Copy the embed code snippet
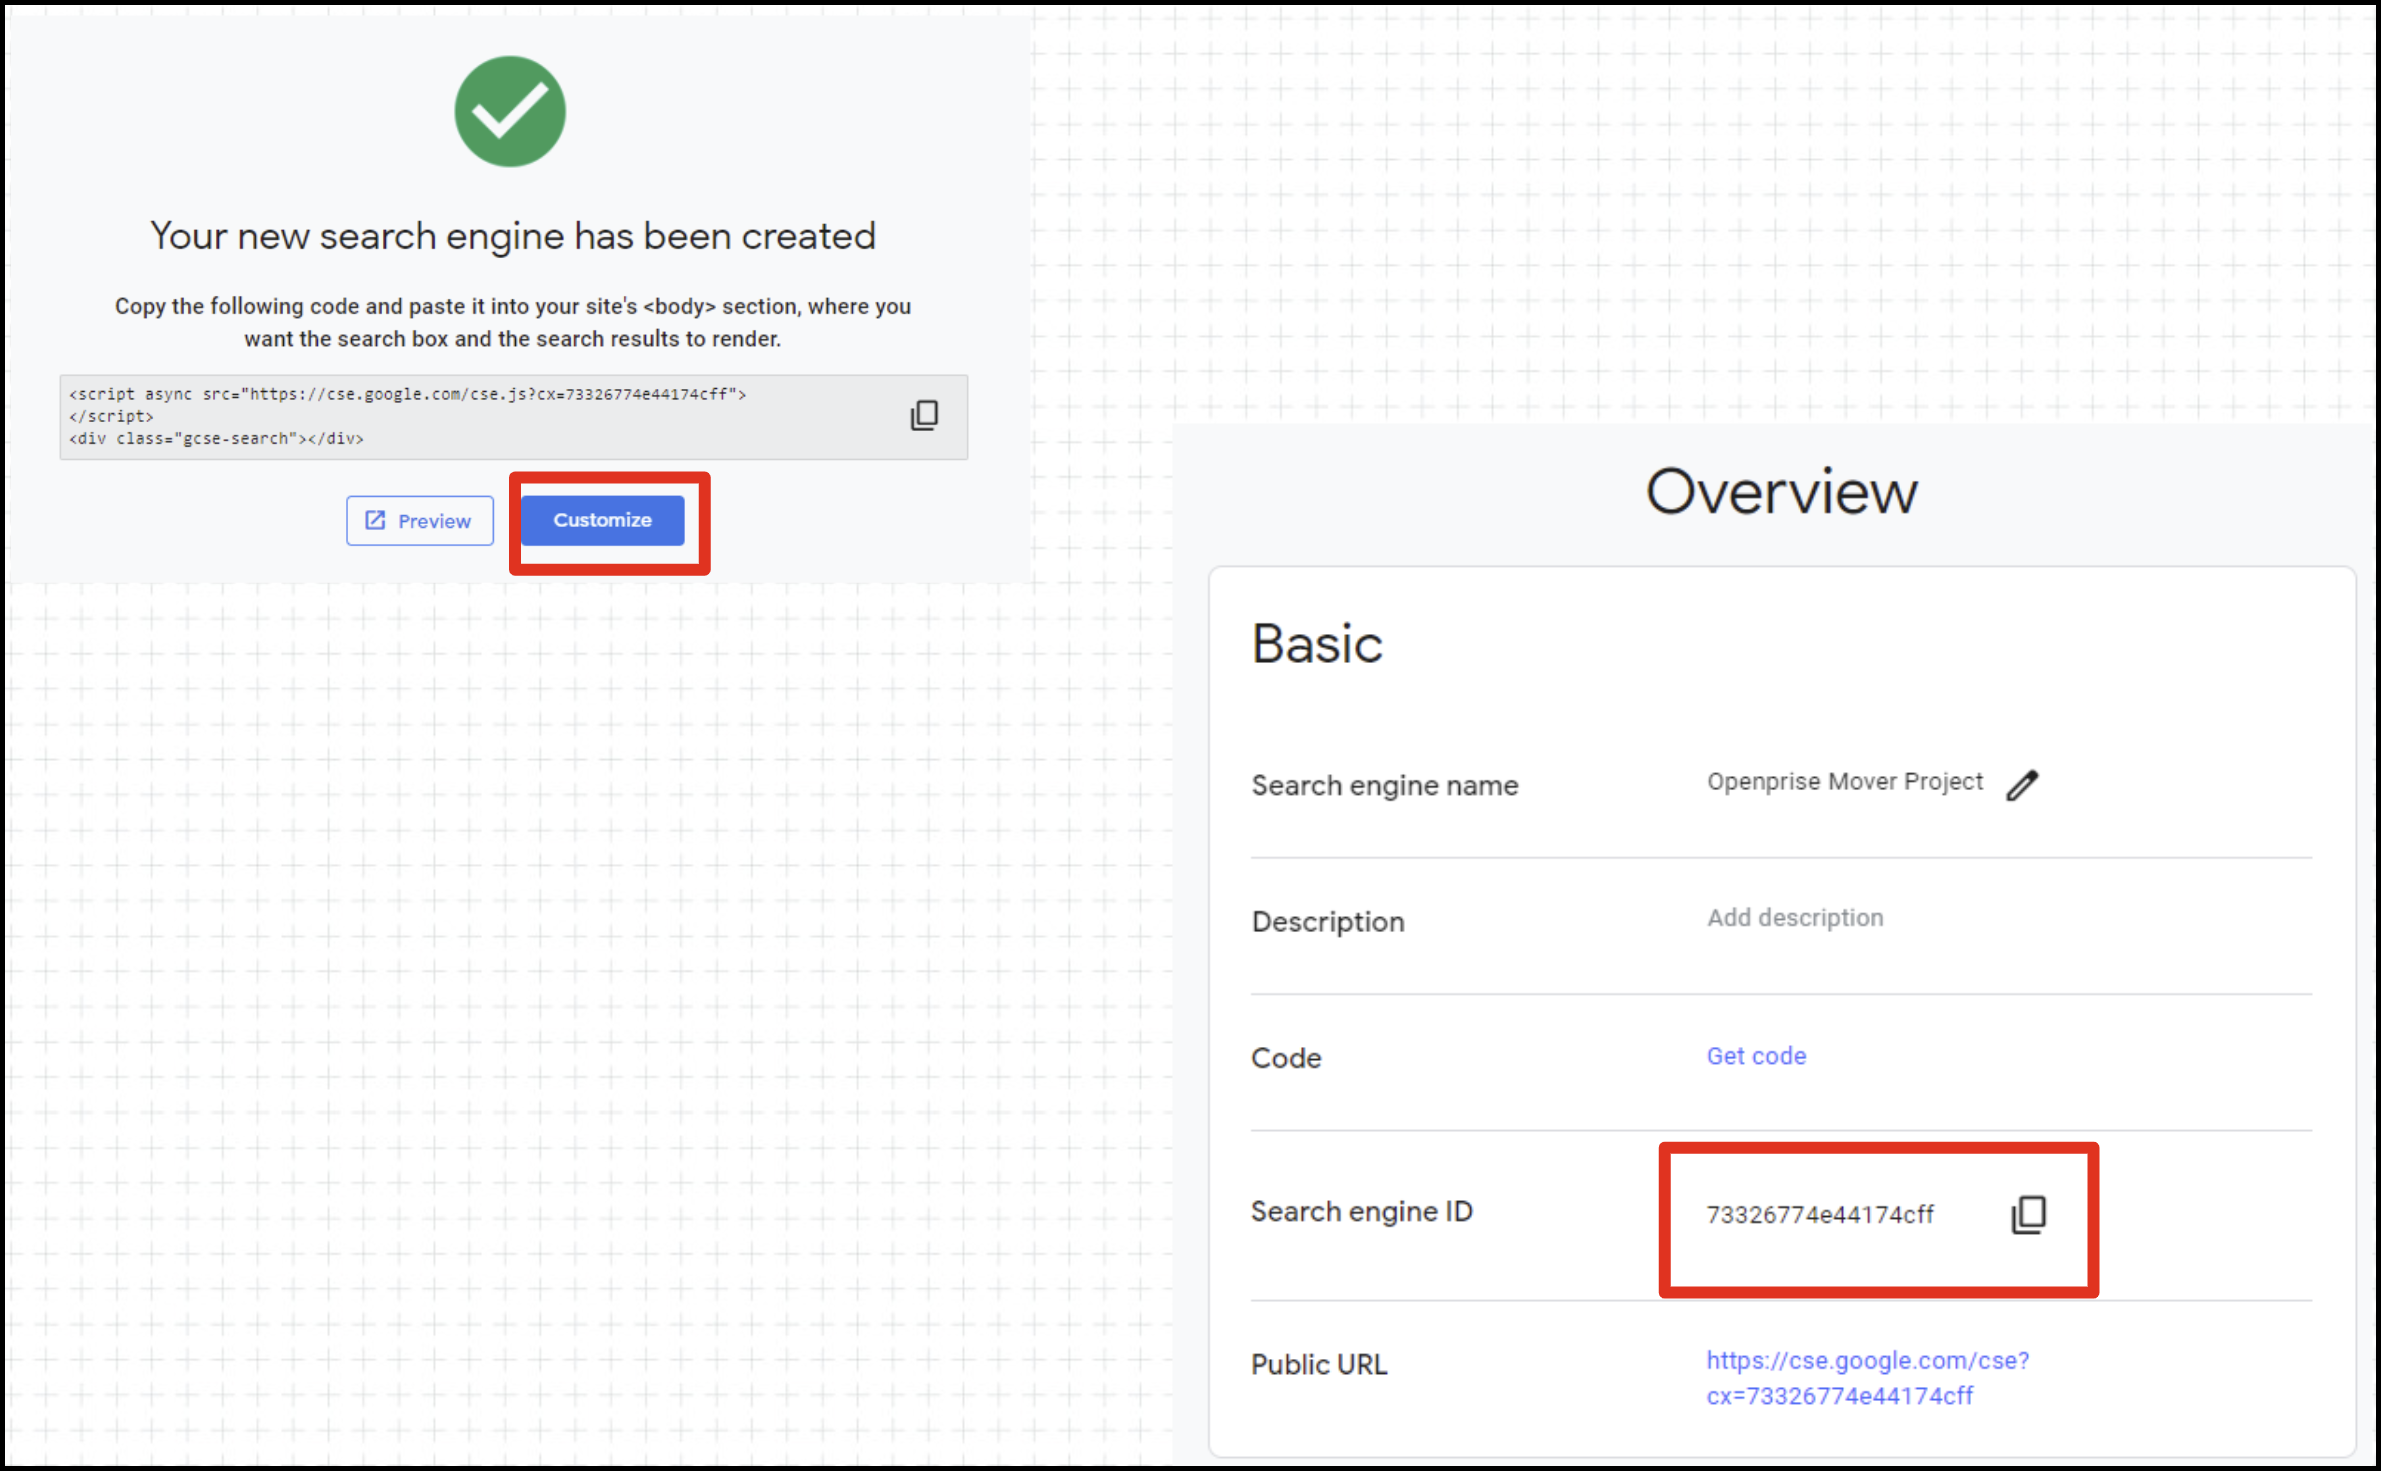This screenshot has width=2381, height=1471. pyautogui.click(x=924, y=415)
